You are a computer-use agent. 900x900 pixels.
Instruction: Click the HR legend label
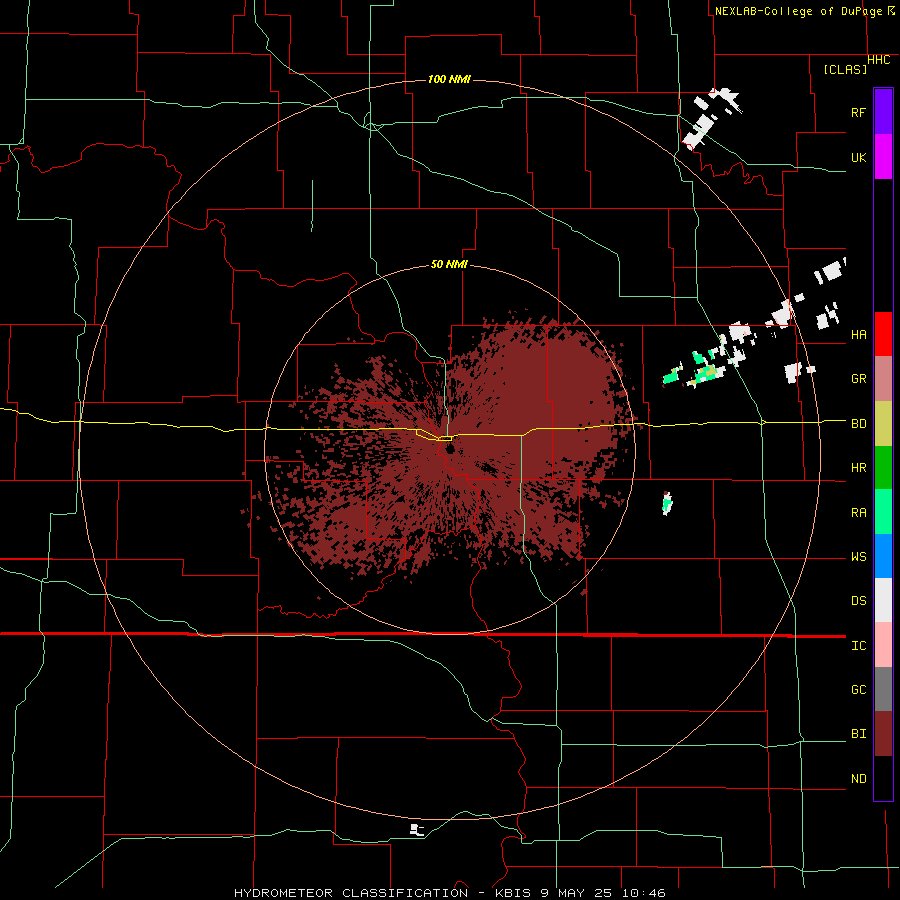click(858, 468)
